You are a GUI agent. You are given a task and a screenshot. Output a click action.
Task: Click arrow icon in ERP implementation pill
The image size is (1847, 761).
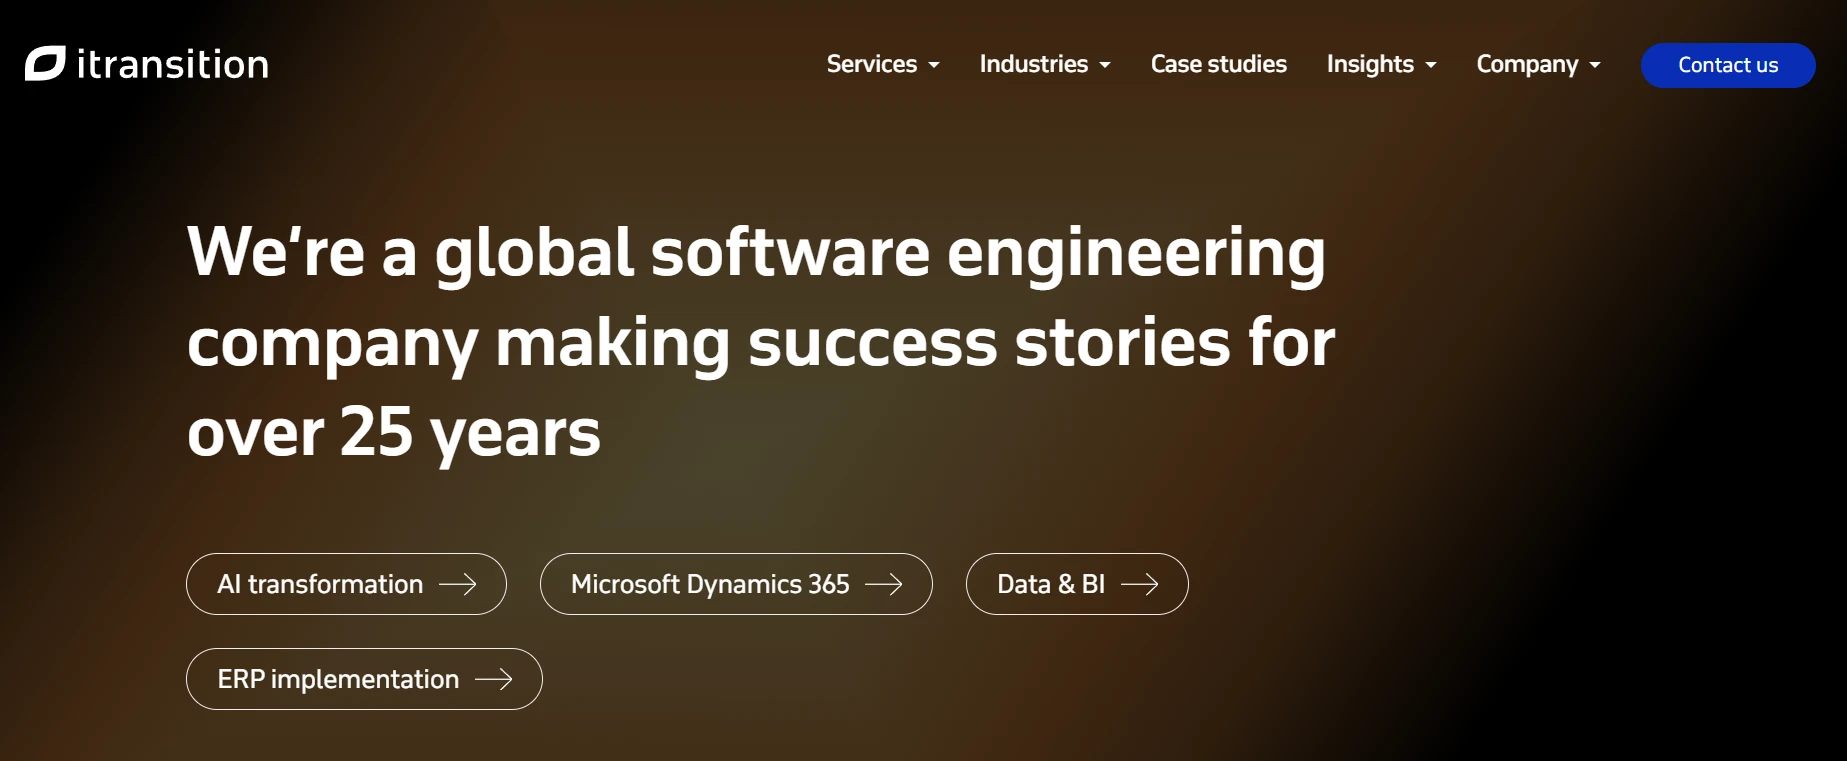point(494,679)
